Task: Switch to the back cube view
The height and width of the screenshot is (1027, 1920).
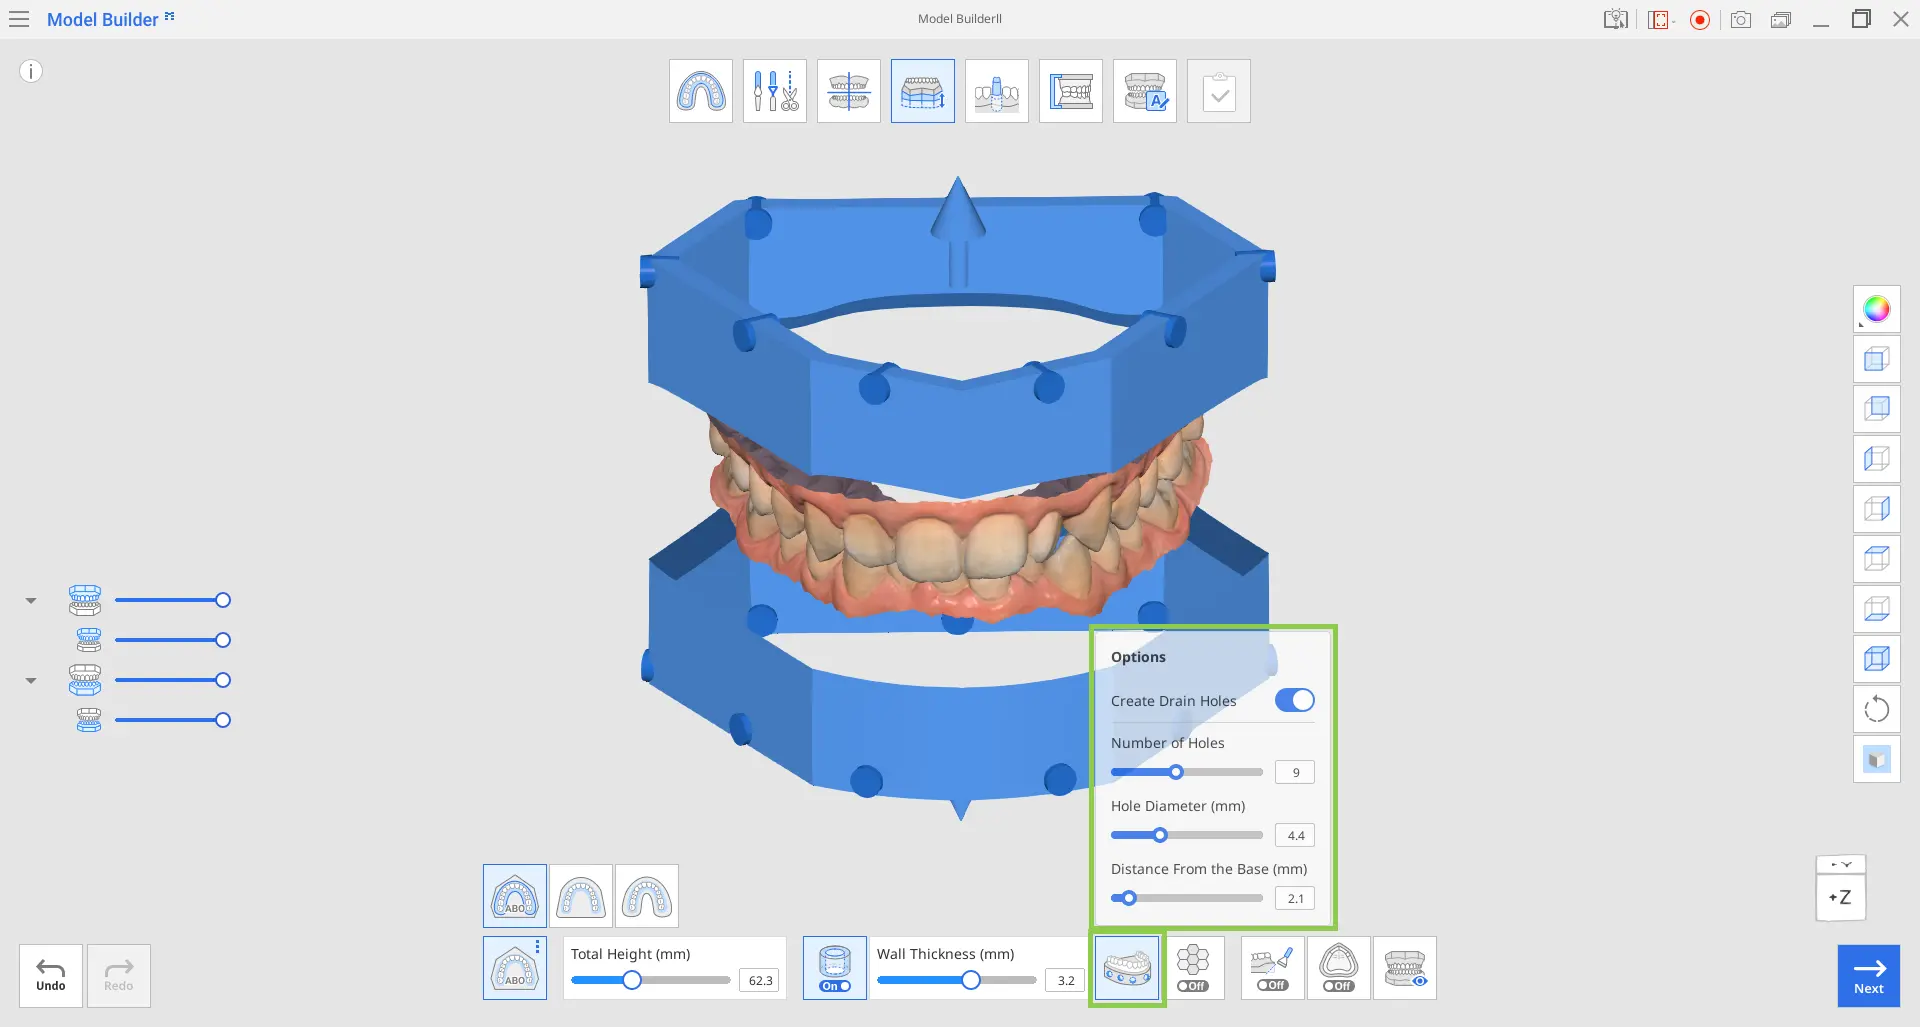Action: coord(1877,409)
